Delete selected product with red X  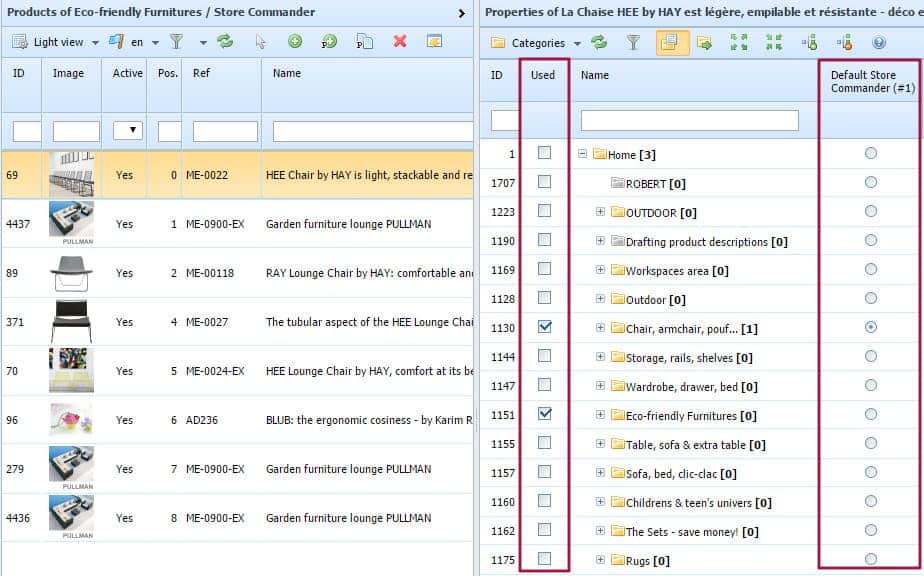point(400,42)
